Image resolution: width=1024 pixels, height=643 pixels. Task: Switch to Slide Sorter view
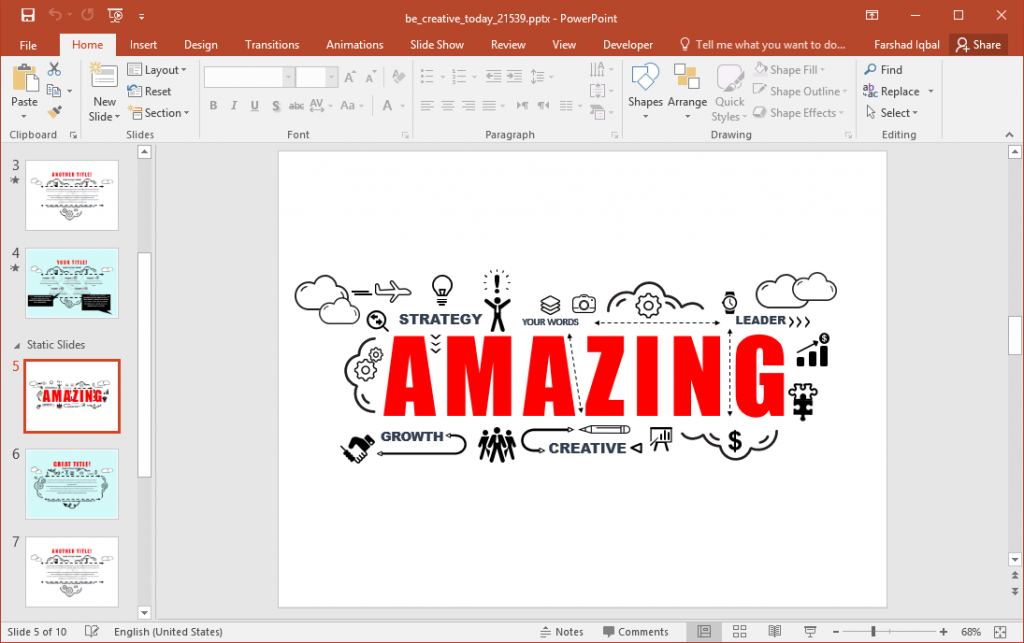point(739,631)
